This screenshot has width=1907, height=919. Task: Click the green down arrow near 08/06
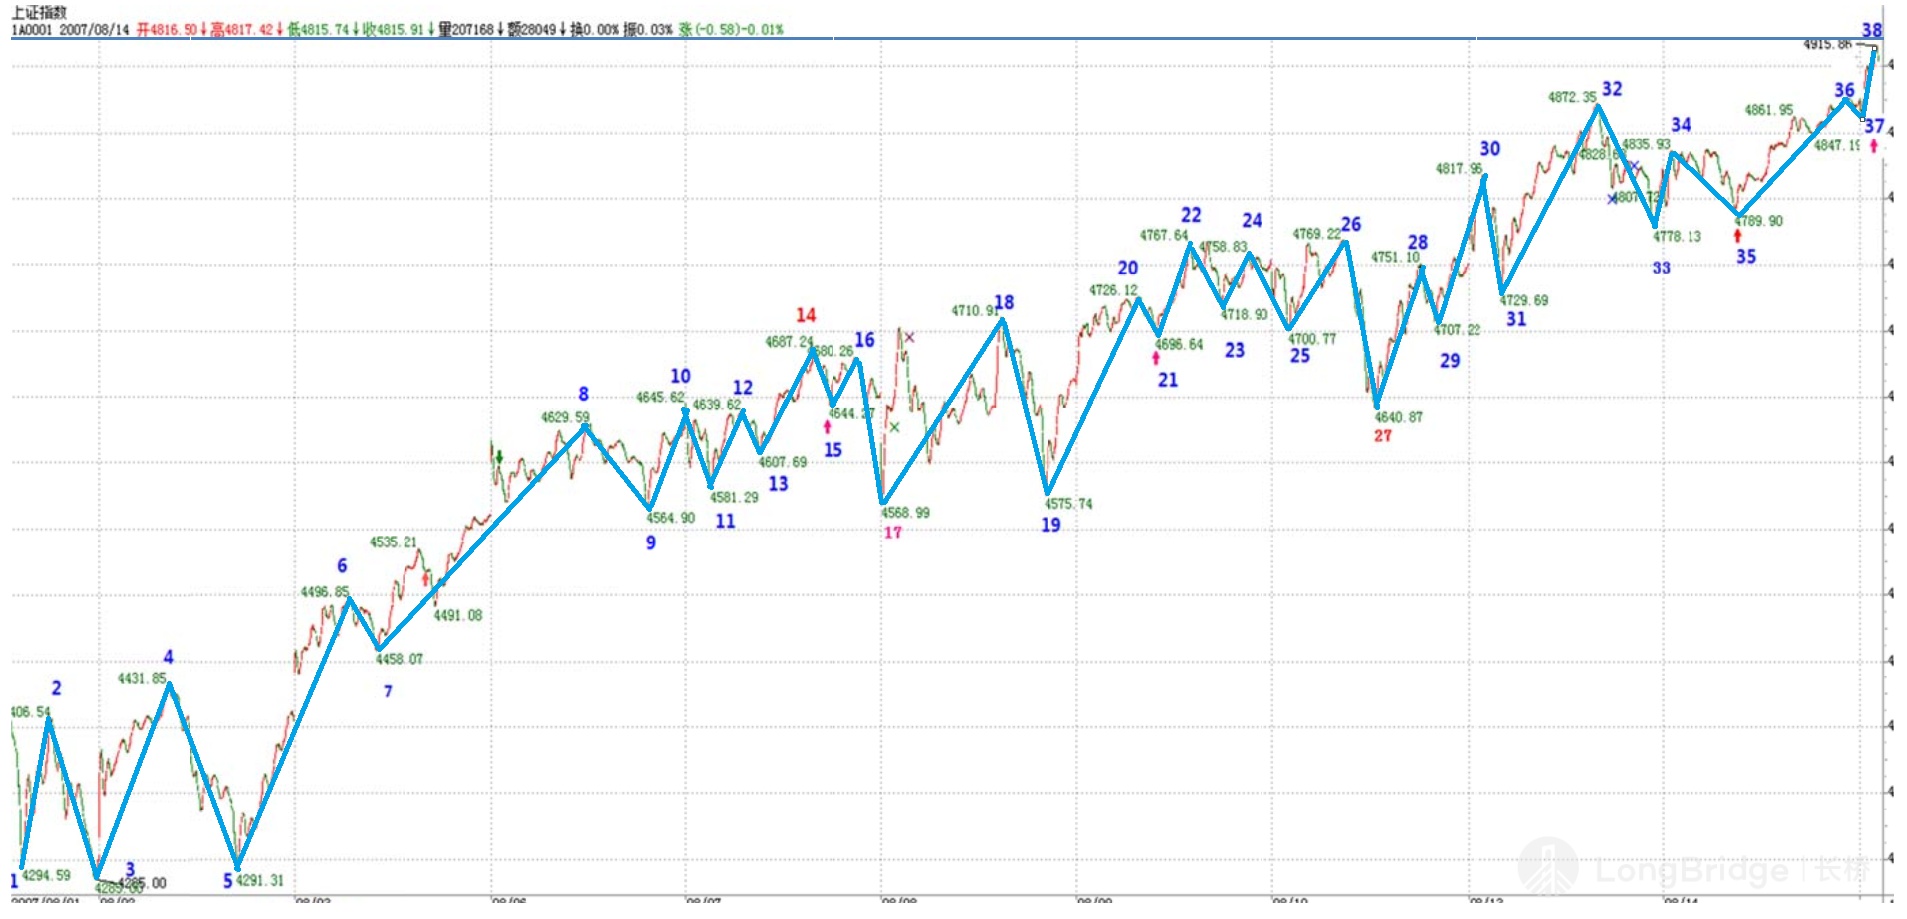point(499,458)
